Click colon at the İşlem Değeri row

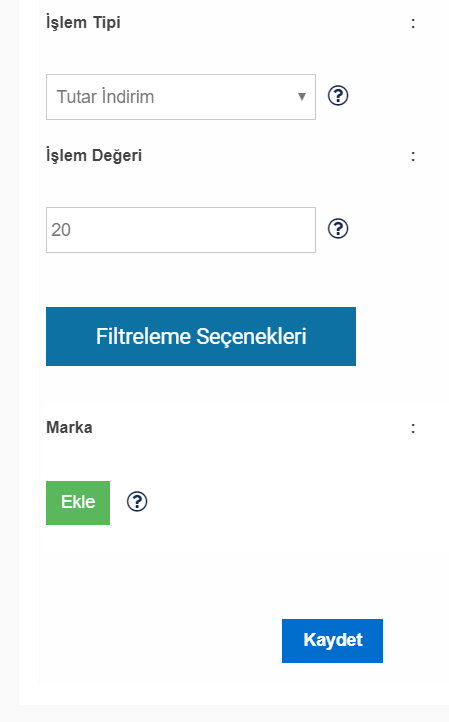[x=413, y=157]
